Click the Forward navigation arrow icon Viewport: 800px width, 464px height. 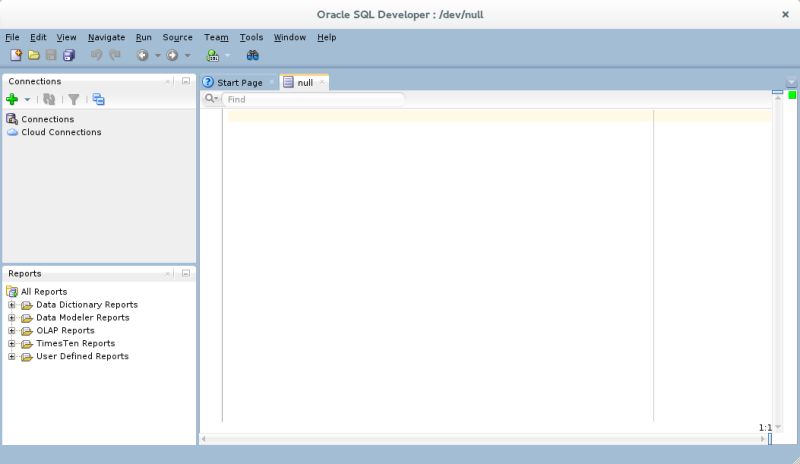point(172,55)
